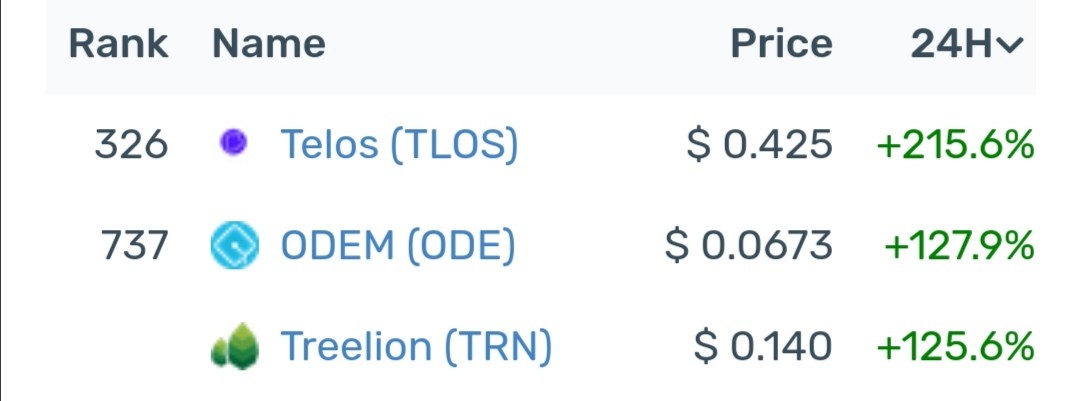Select the ODEM price $ 0.0673
Image resolution: width=1080 pixels, height=401 pixels.
pyautogui.click(x=749, y=246)
